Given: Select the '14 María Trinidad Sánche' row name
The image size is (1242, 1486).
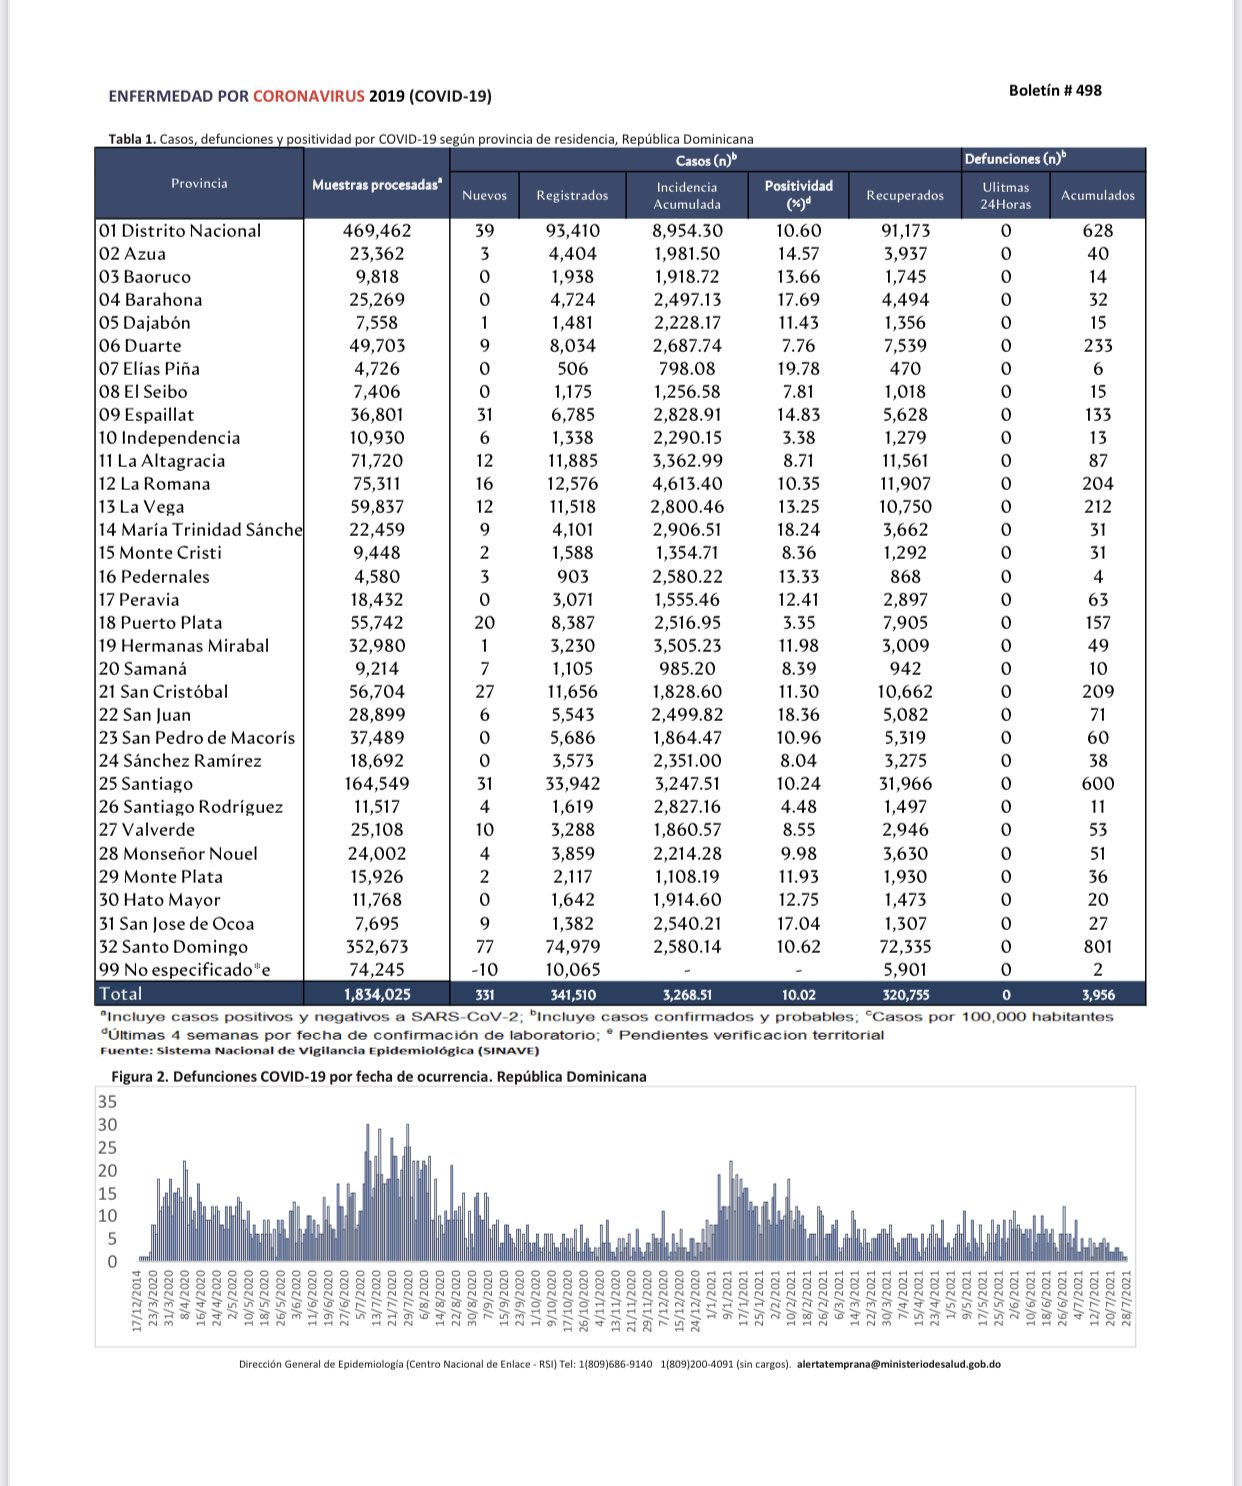Looking at the screenshot, I should click(200, 529).
